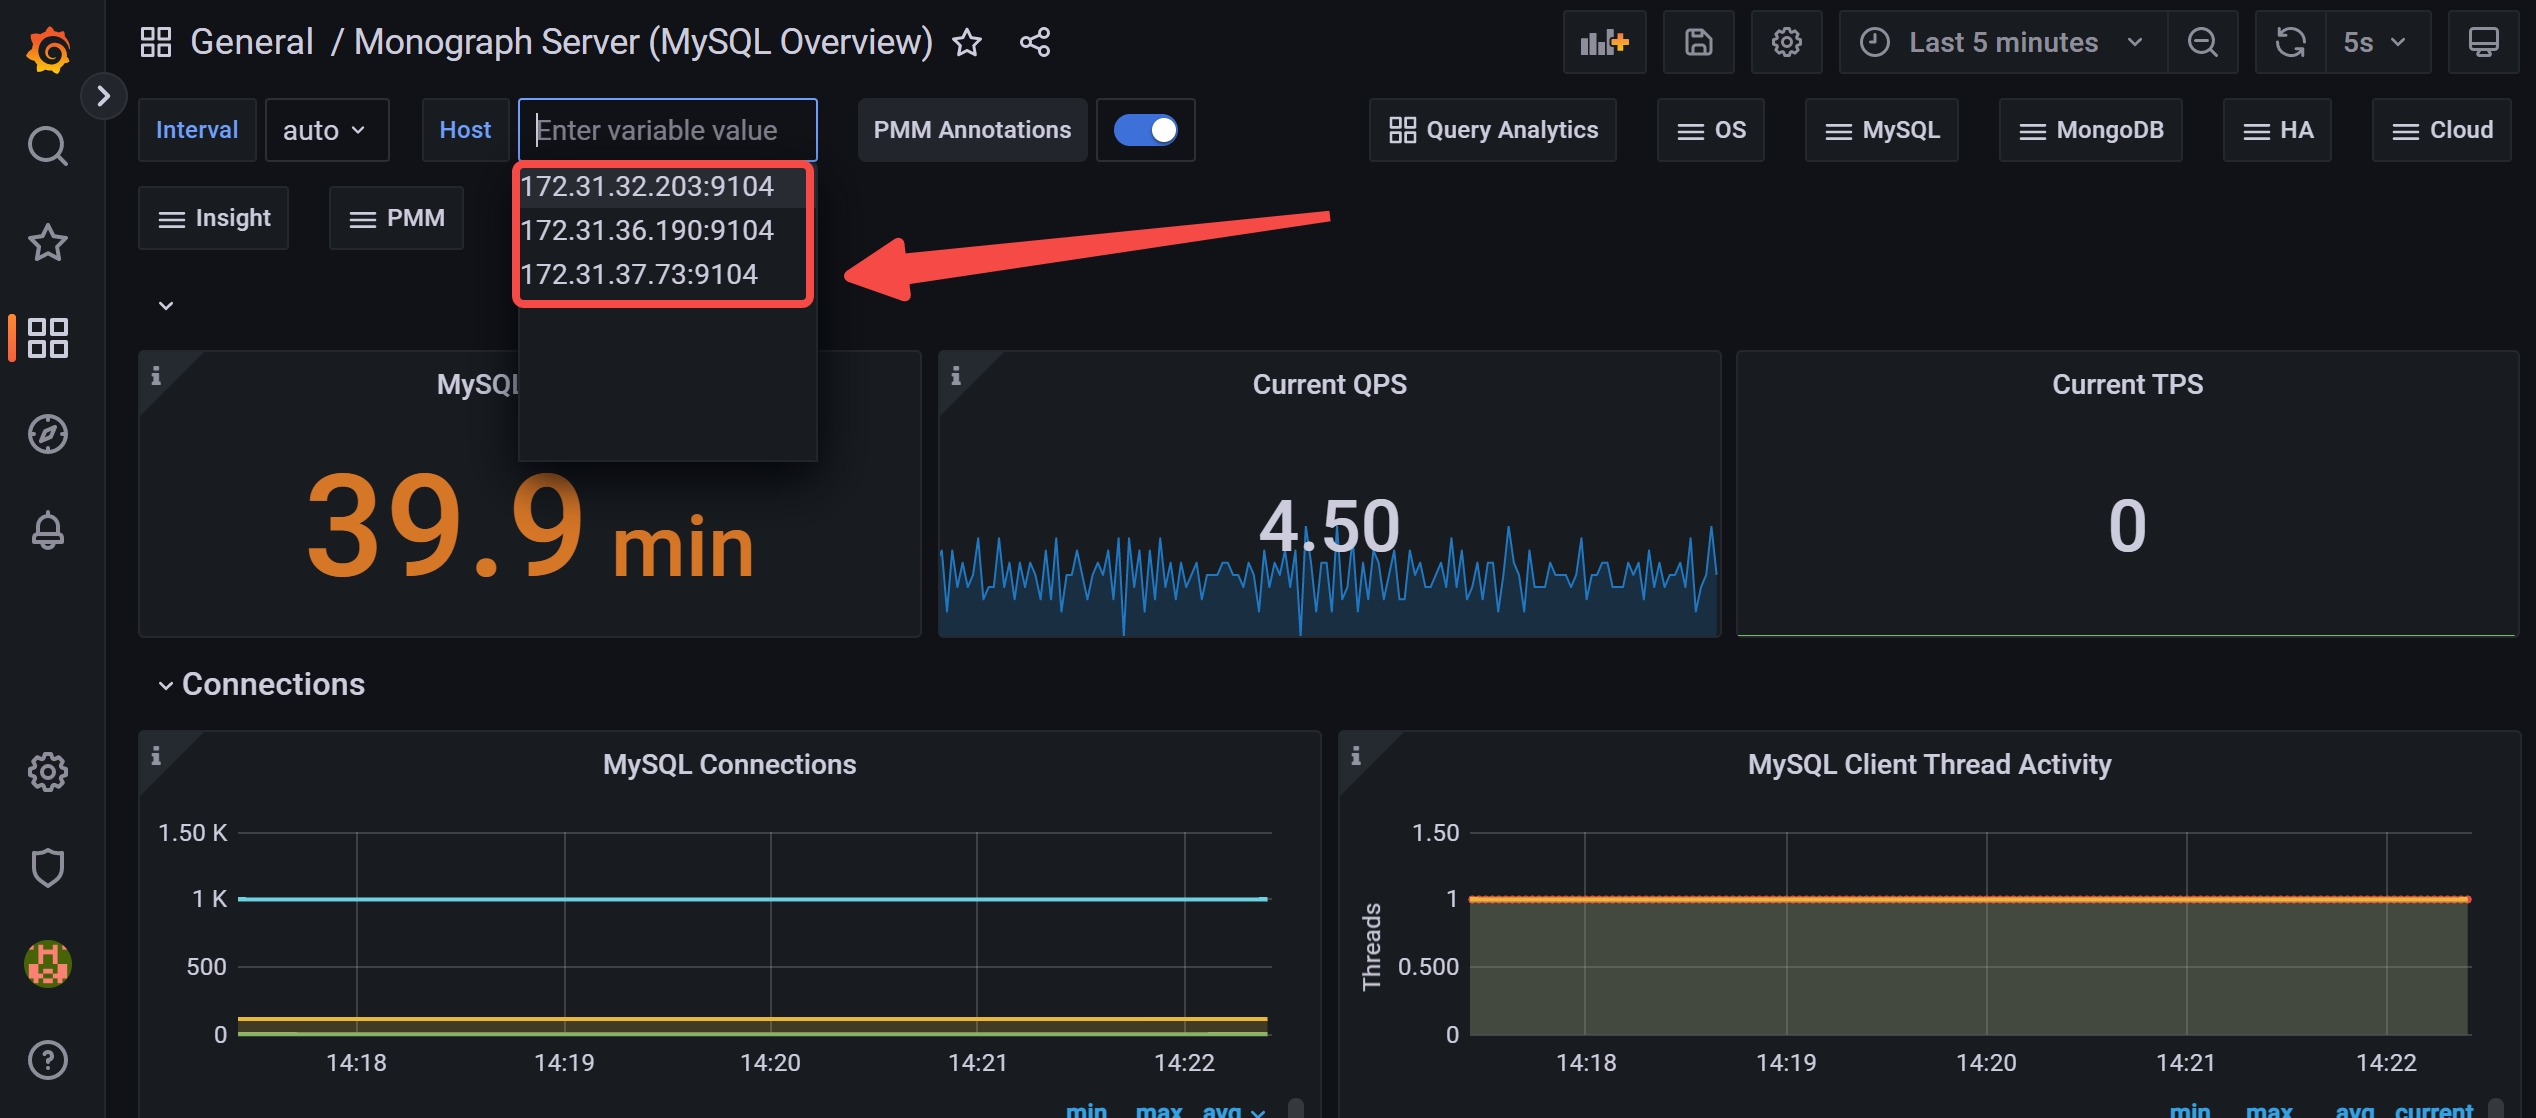Open the HA dashboards menu
2536x1118 pixels.
(x=2277, y=130)
